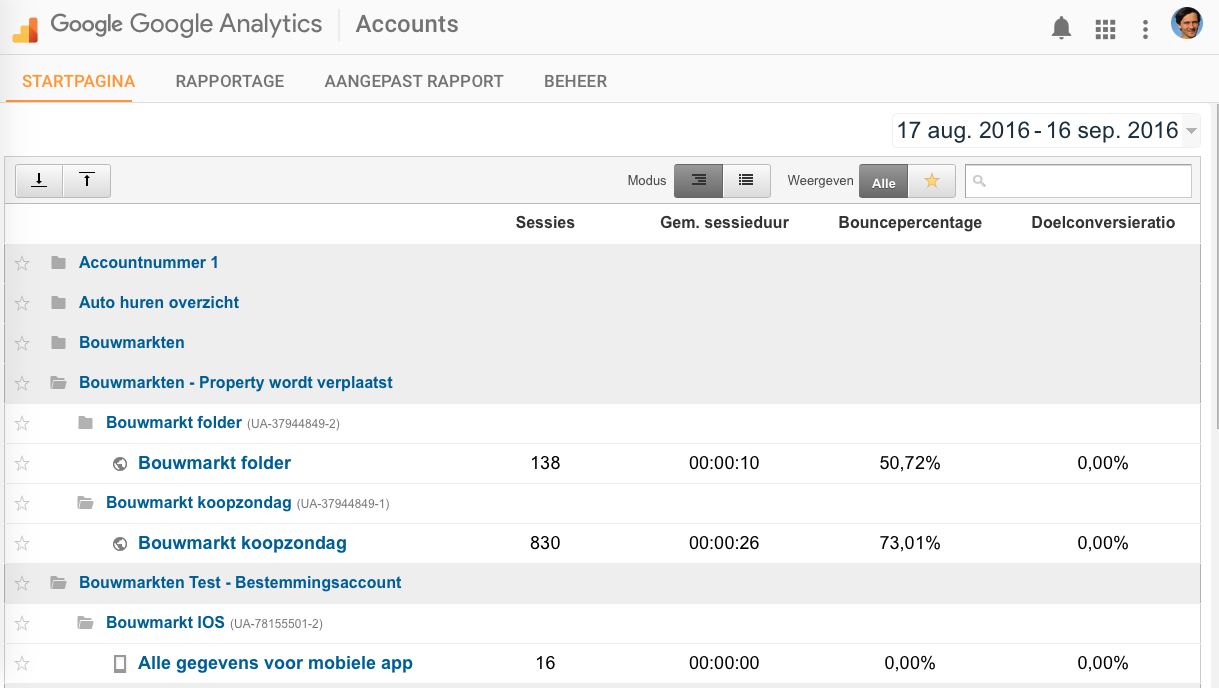Open the Aangepast rapport tab
The width and height of the screenshot is (1219, 688).
tap(414, 81)
